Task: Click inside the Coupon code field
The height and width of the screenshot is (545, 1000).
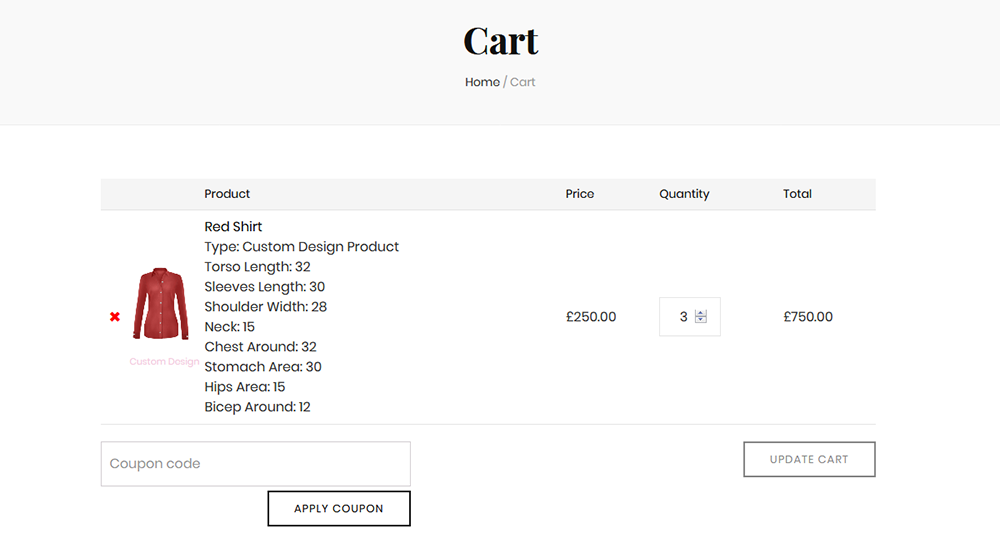Action: click(256, 464)
